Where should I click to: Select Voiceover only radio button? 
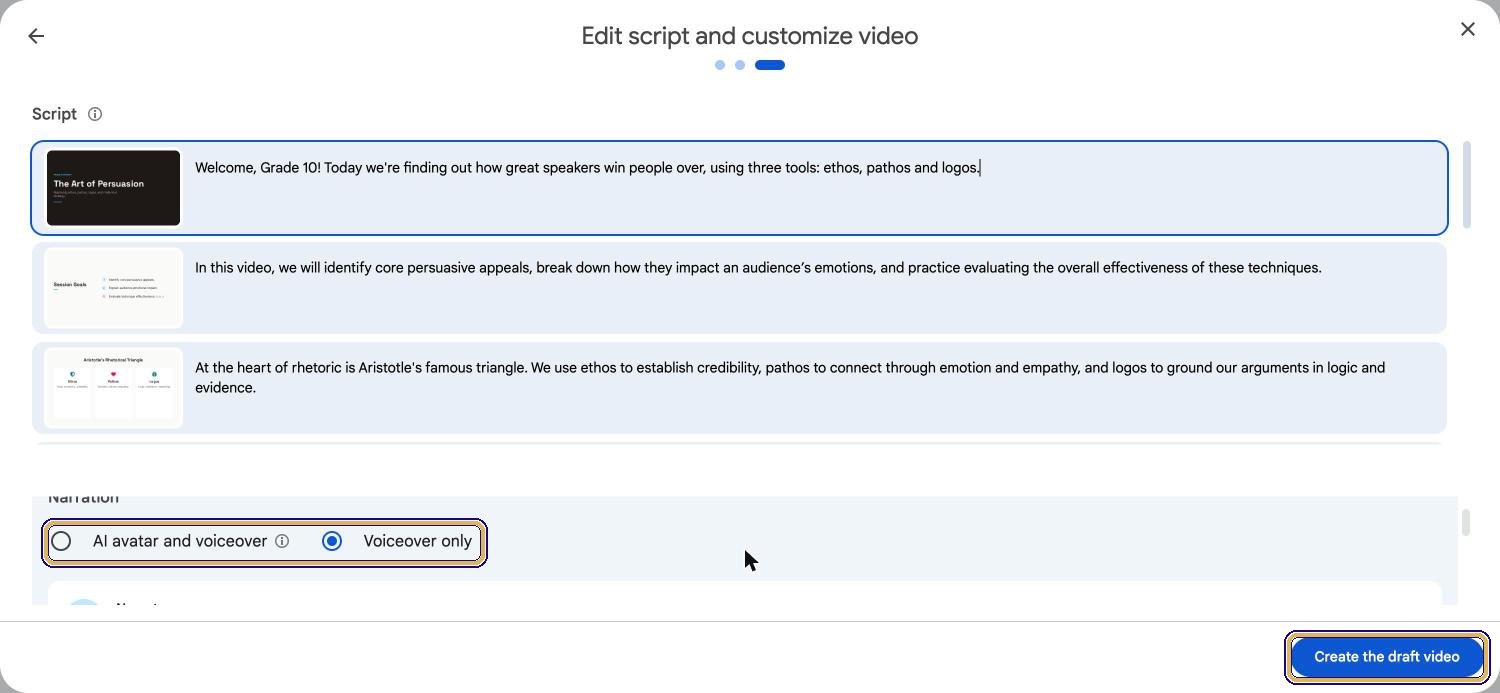point(332,541)
